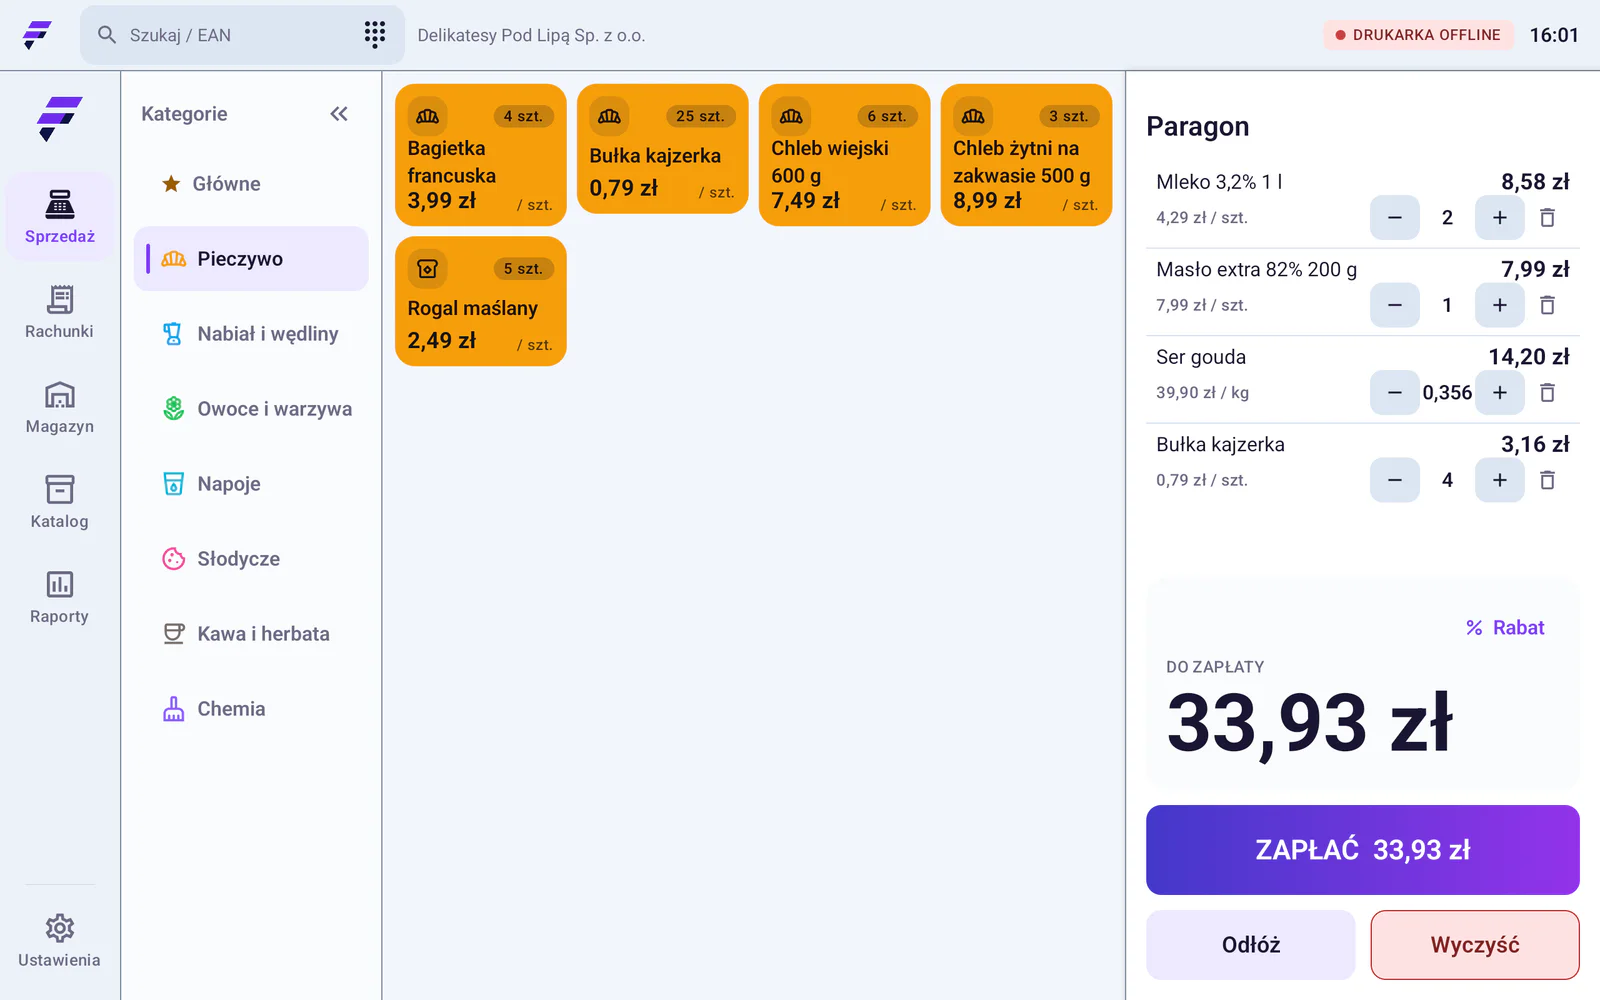Add Bagietka francuska to receipt
1600x1000 pixels.
[x=481, y=155]
